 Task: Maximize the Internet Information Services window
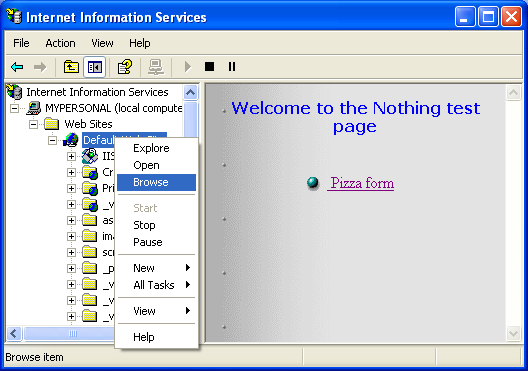coord(488,16)
